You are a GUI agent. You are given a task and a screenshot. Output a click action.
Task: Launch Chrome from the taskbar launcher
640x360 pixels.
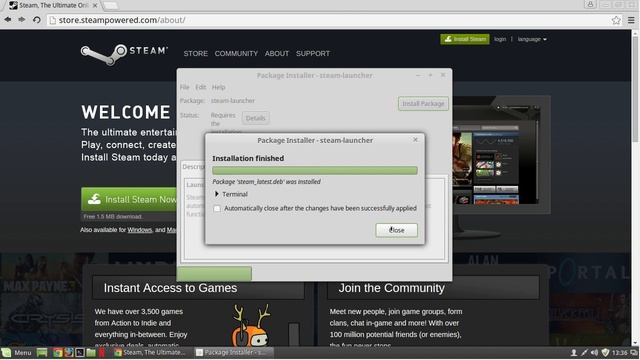tap(58, 353)
